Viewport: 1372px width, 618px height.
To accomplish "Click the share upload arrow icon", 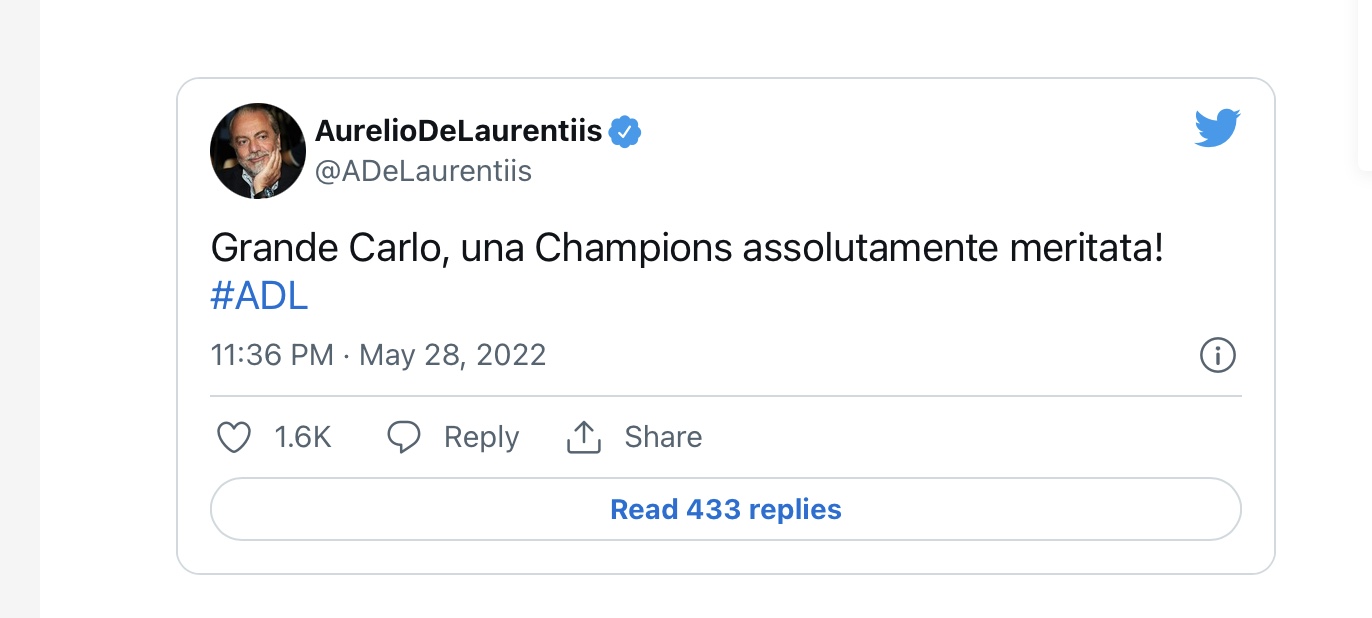I will click(583, 437).
